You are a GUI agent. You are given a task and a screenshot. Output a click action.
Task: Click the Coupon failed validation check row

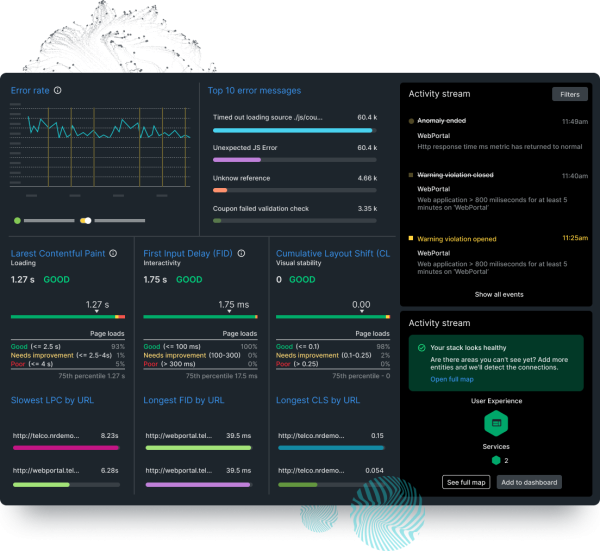[293, 209]
